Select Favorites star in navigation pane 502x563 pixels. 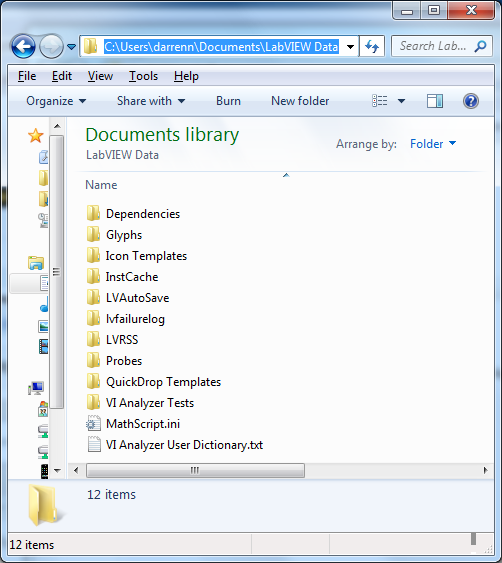click(36, 135)
